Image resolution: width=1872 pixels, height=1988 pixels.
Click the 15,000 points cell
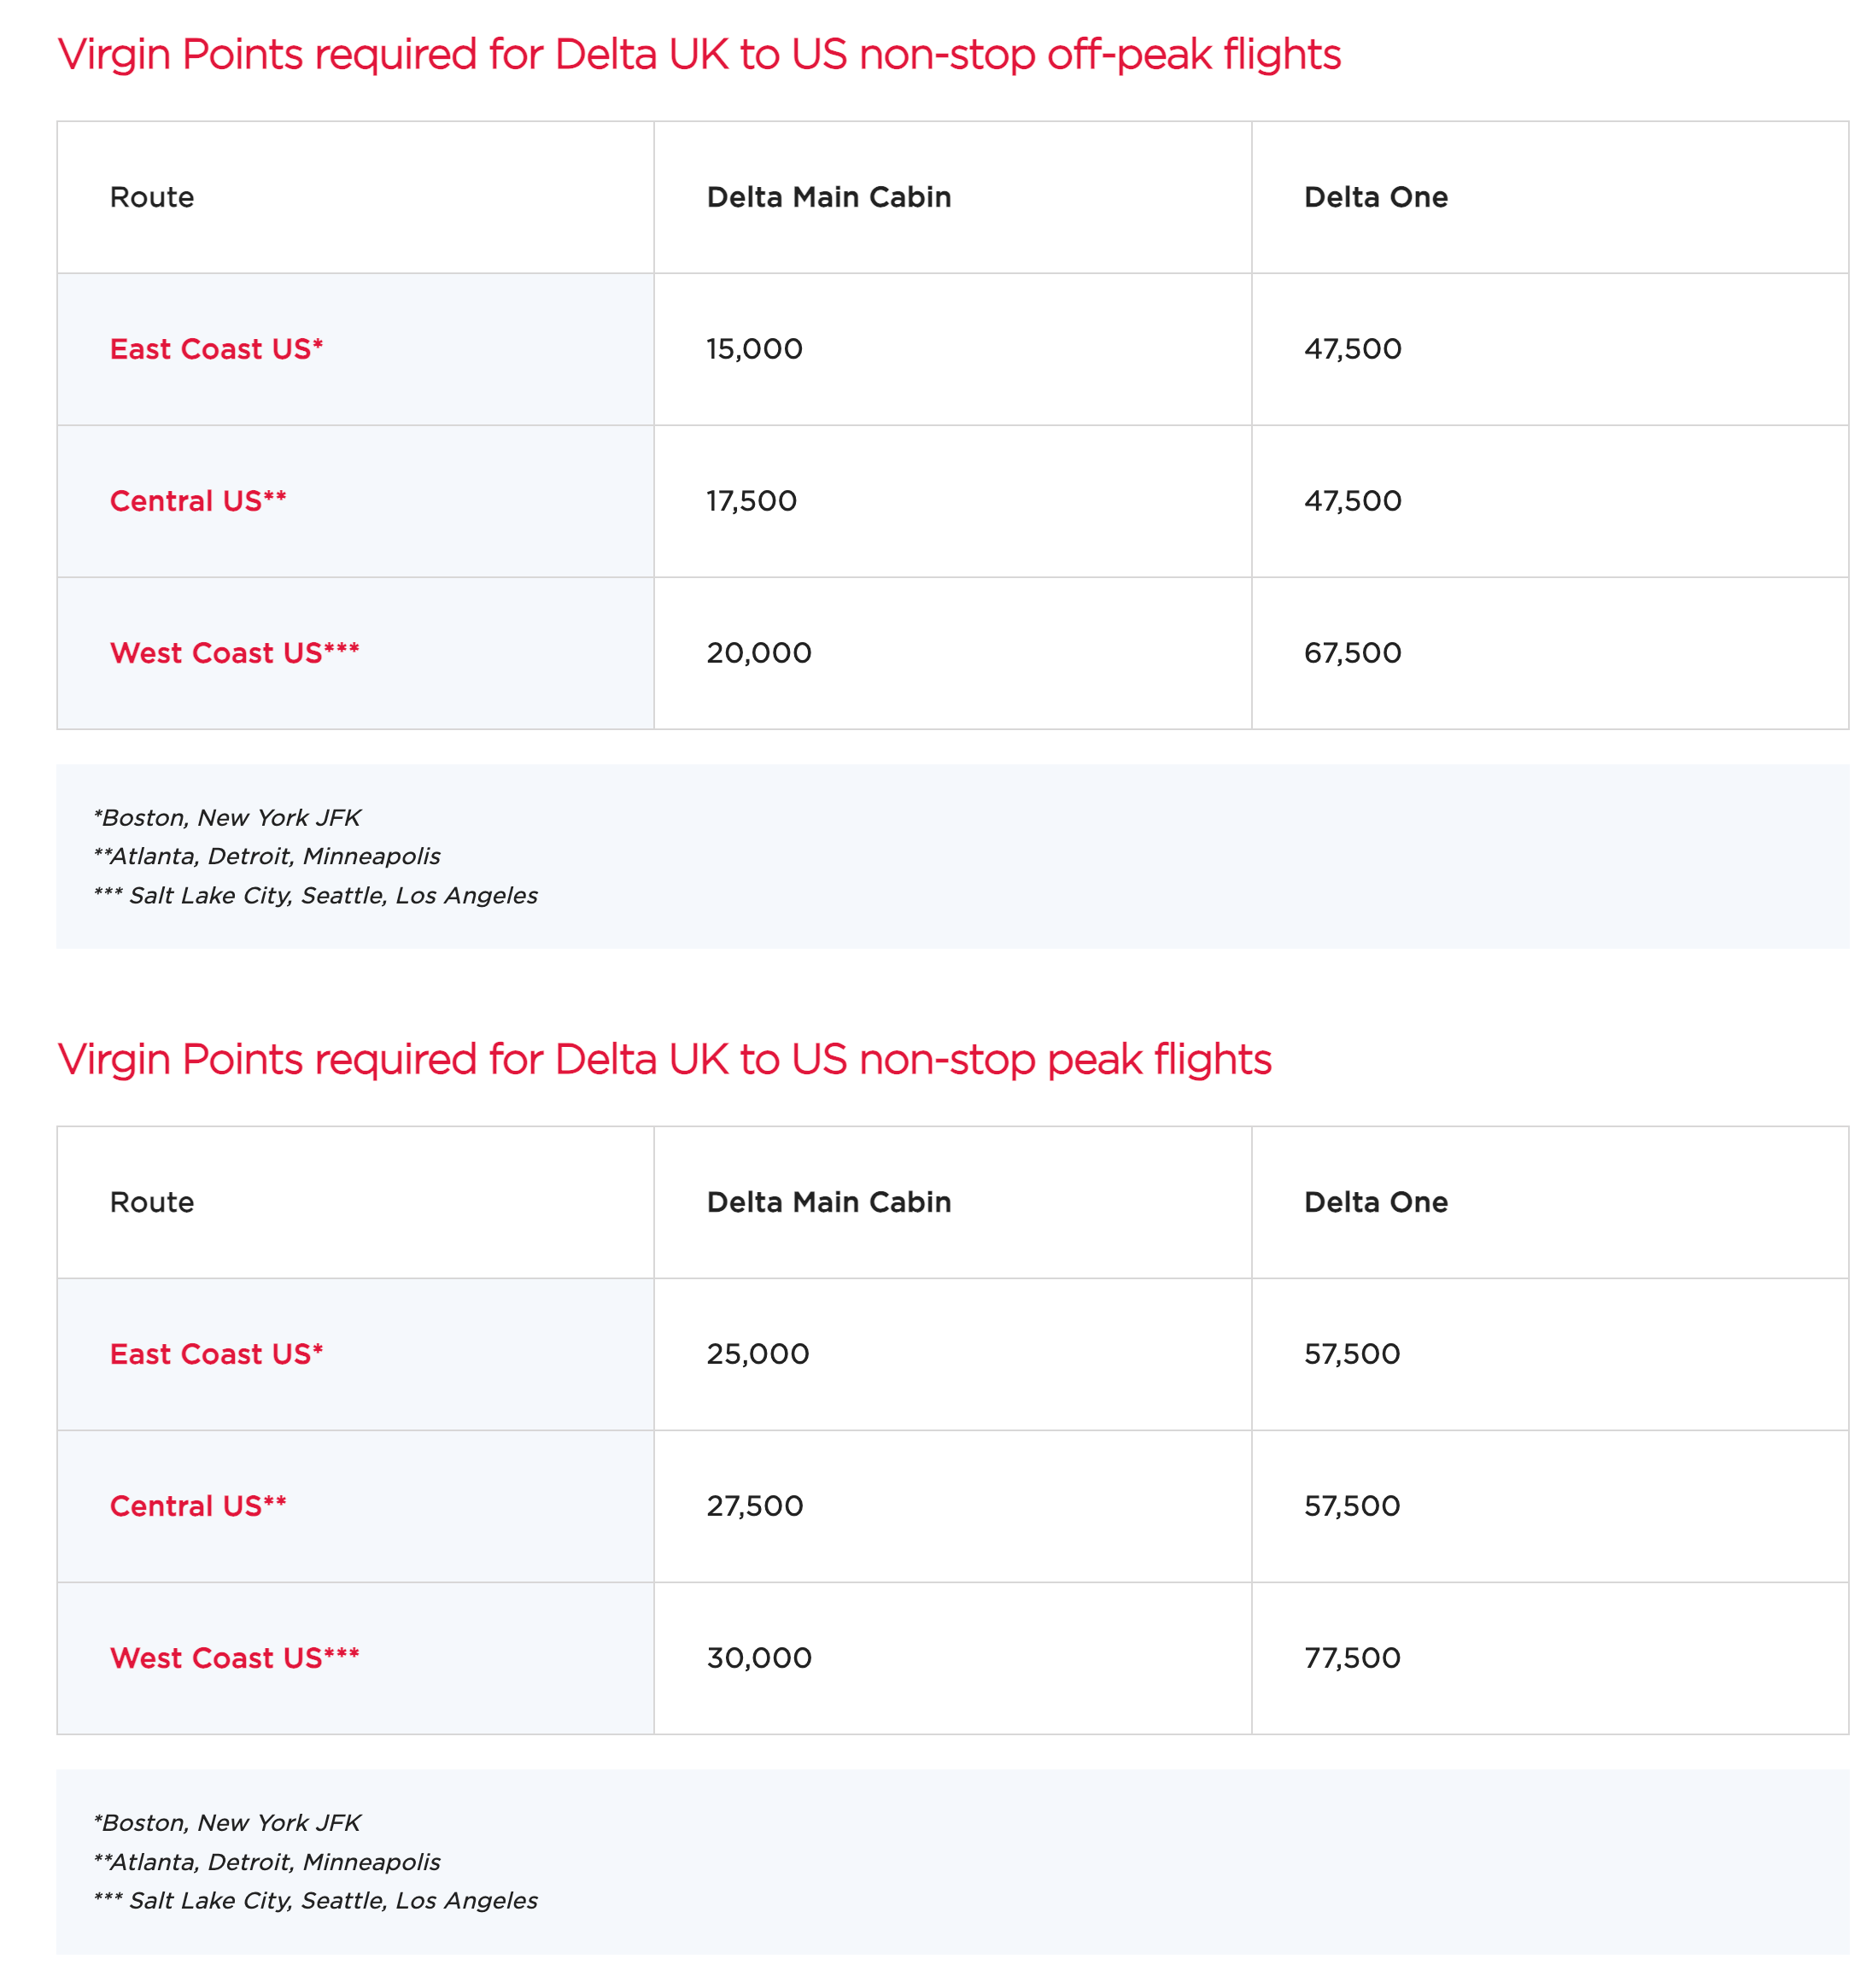(754, 349)
